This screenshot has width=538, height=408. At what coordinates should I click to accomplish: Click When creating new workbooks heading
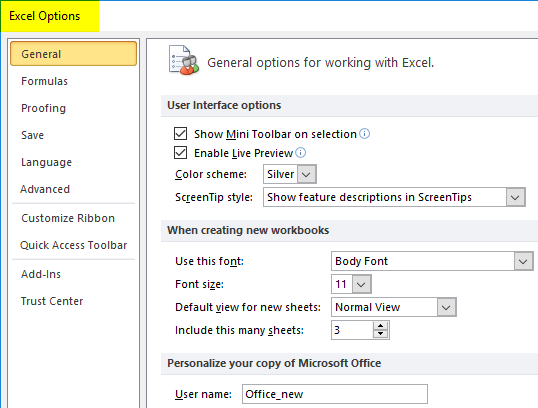(248, 230)
